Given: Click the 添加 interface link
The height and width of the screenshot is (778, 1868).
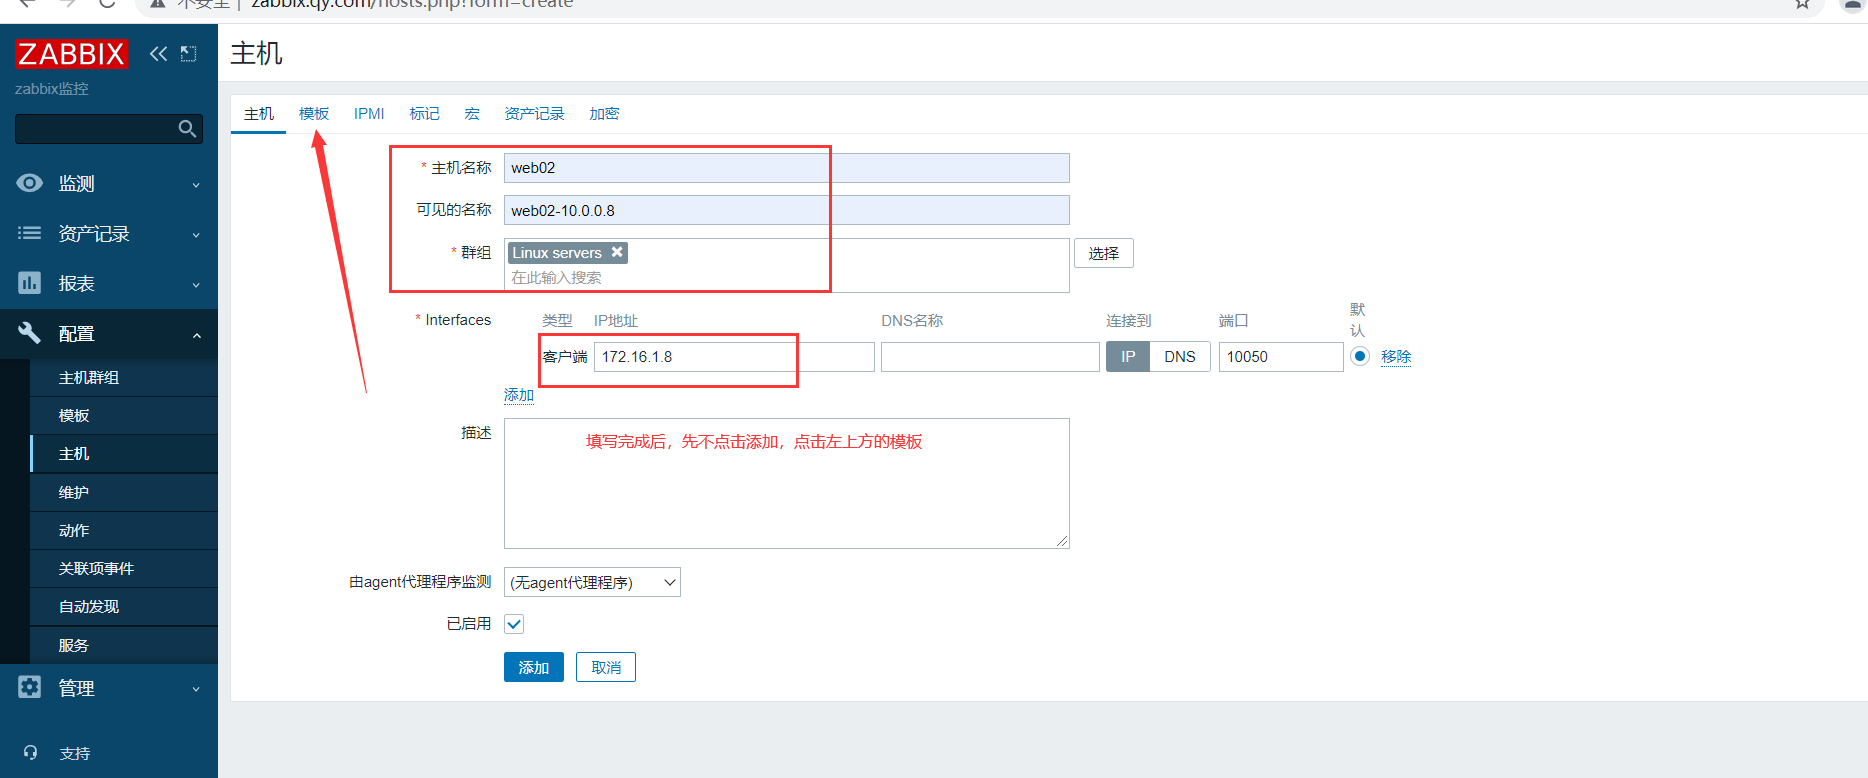Looking at the screenshot, I should [x=519, y=395].
